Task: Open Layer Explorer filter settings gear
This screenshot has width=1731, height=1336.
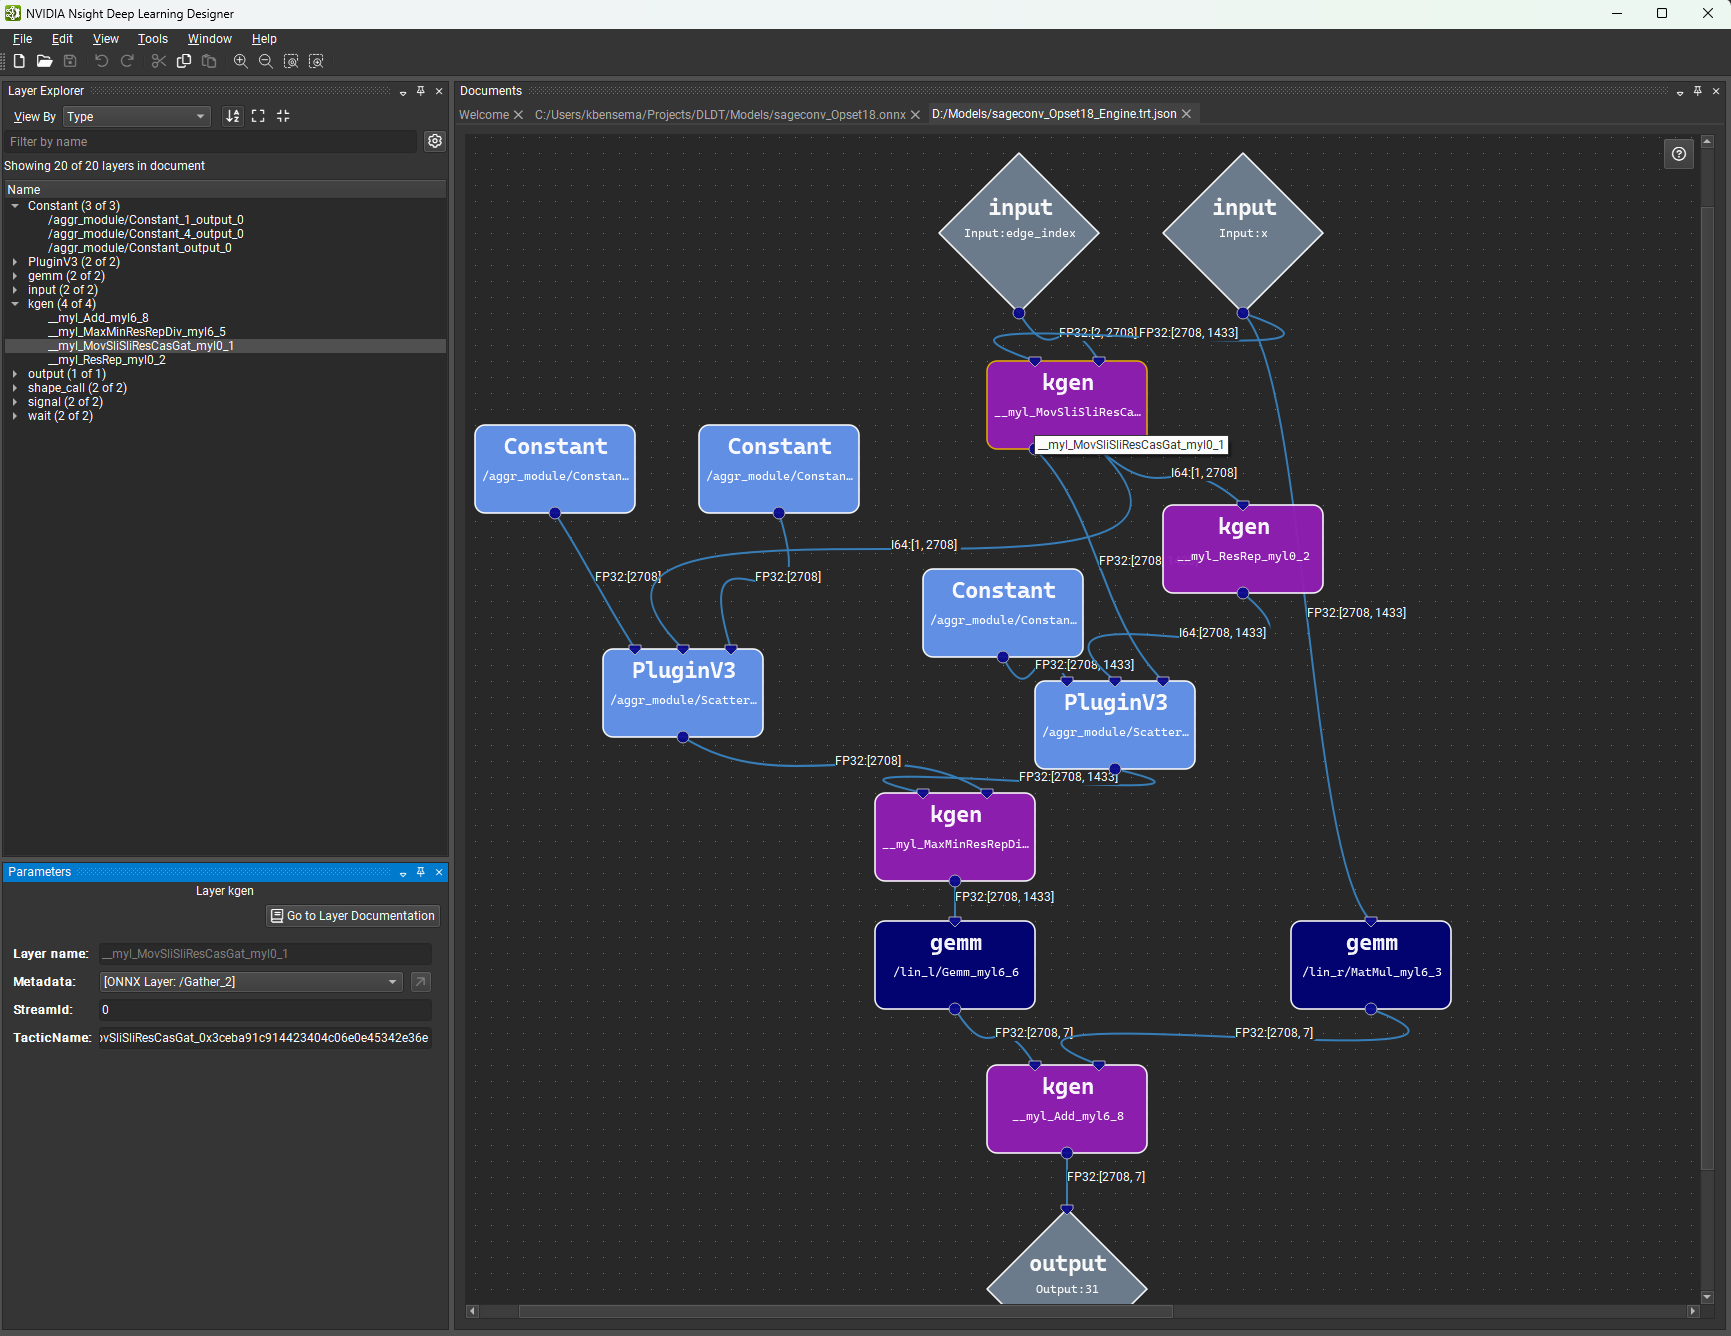Action: pos(435,141)
